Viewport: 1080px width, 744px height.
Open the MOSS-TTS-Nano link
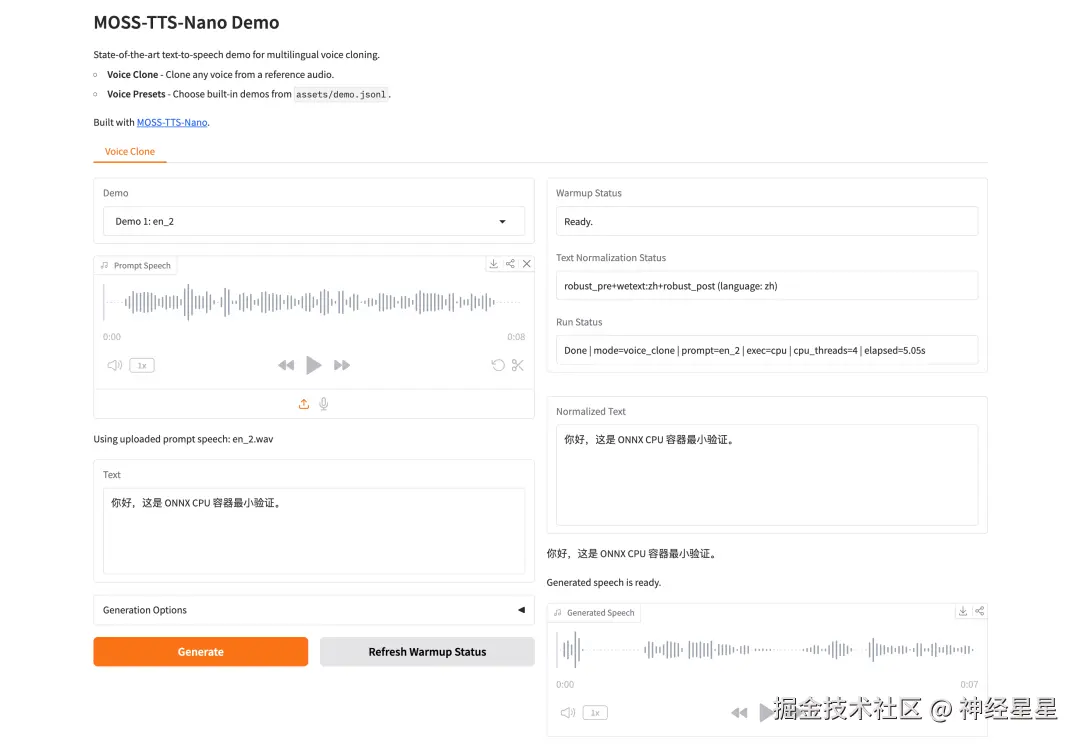172,123
